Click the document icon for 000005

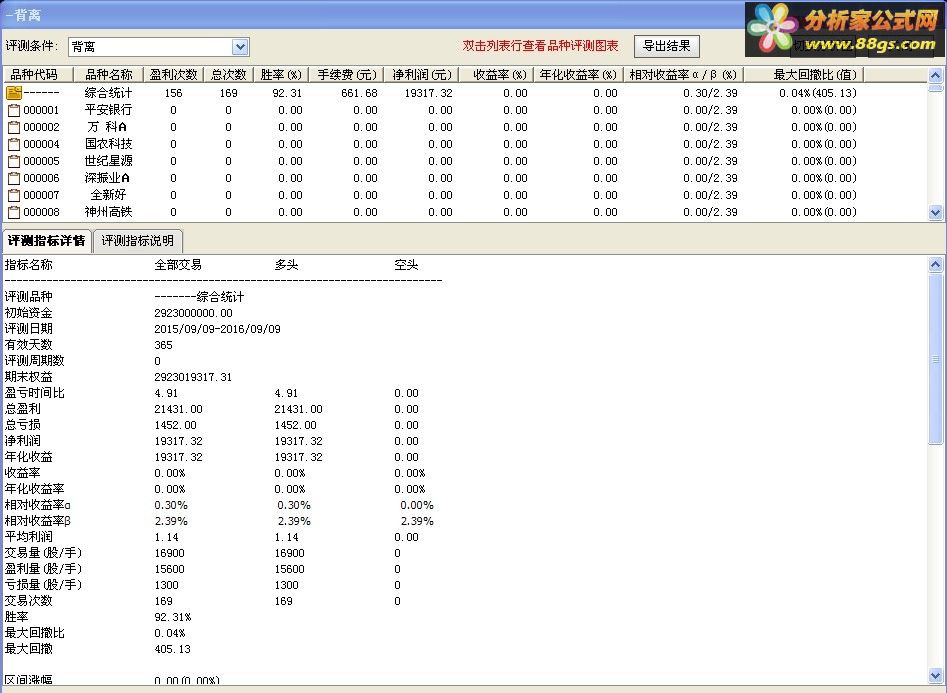(x=14, y=161)
